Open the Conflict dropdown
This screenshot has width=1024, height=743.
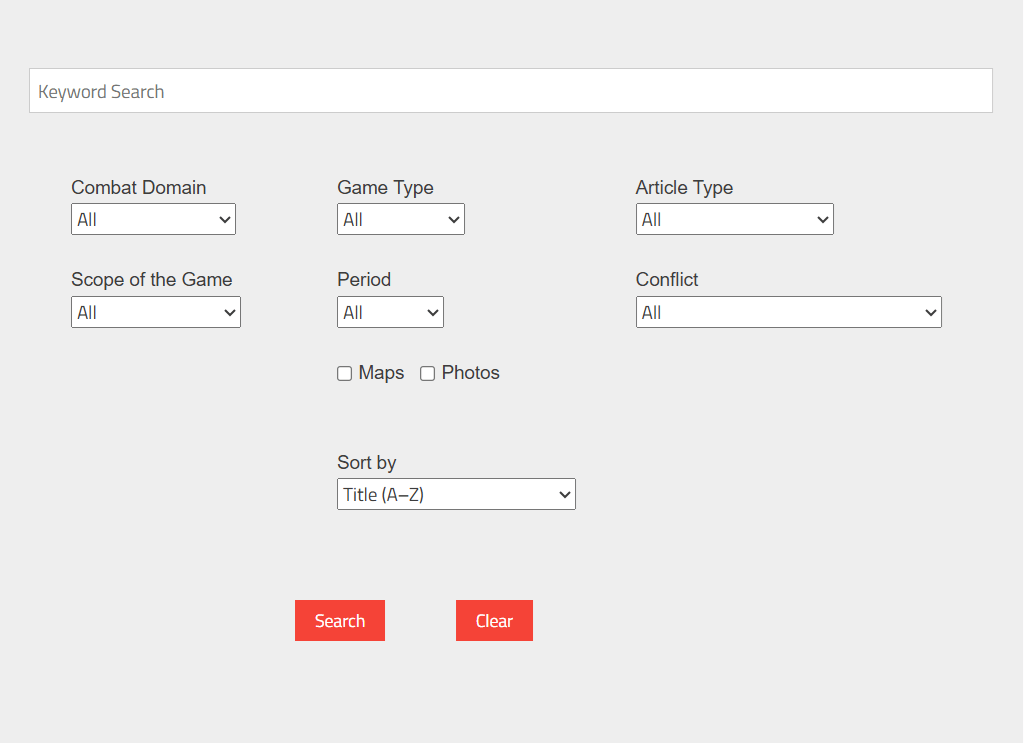click(789, 312)
